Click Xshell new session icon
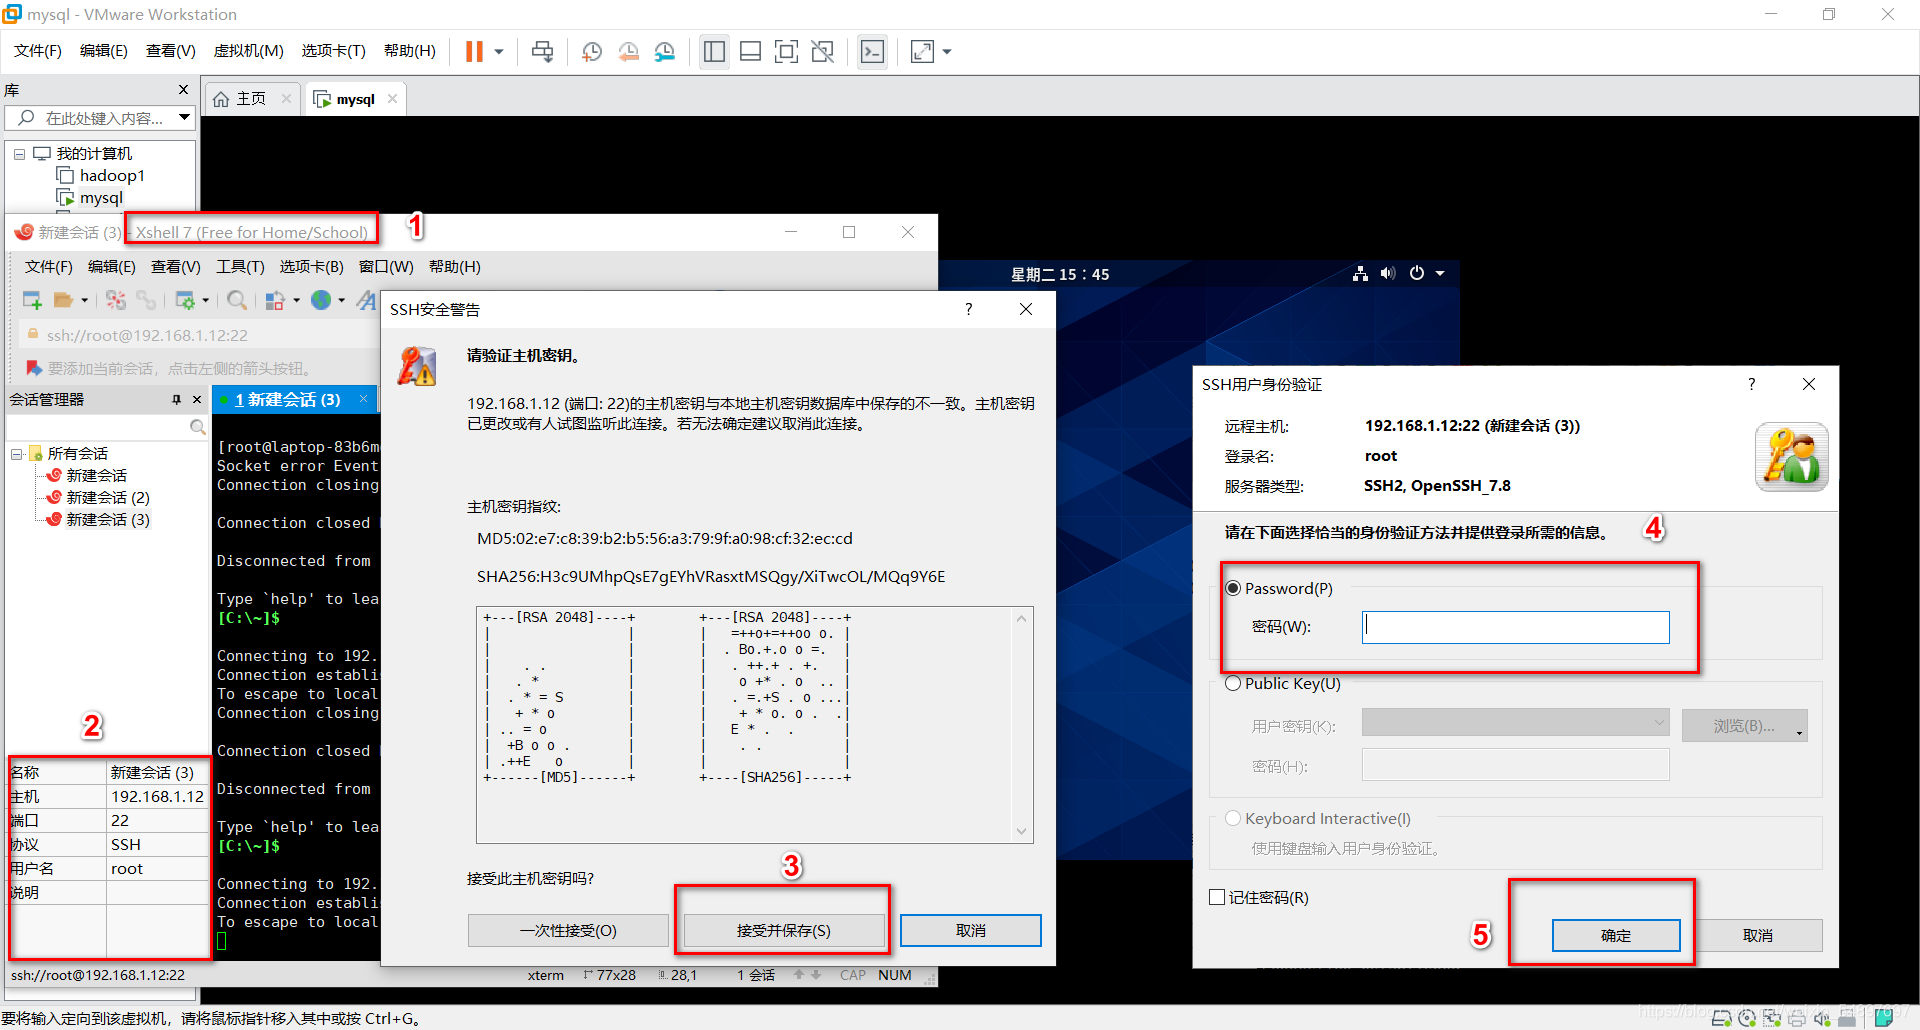Image resolution: width=1920 pixels, height=1030 pixels. click(x=32, y=300)
